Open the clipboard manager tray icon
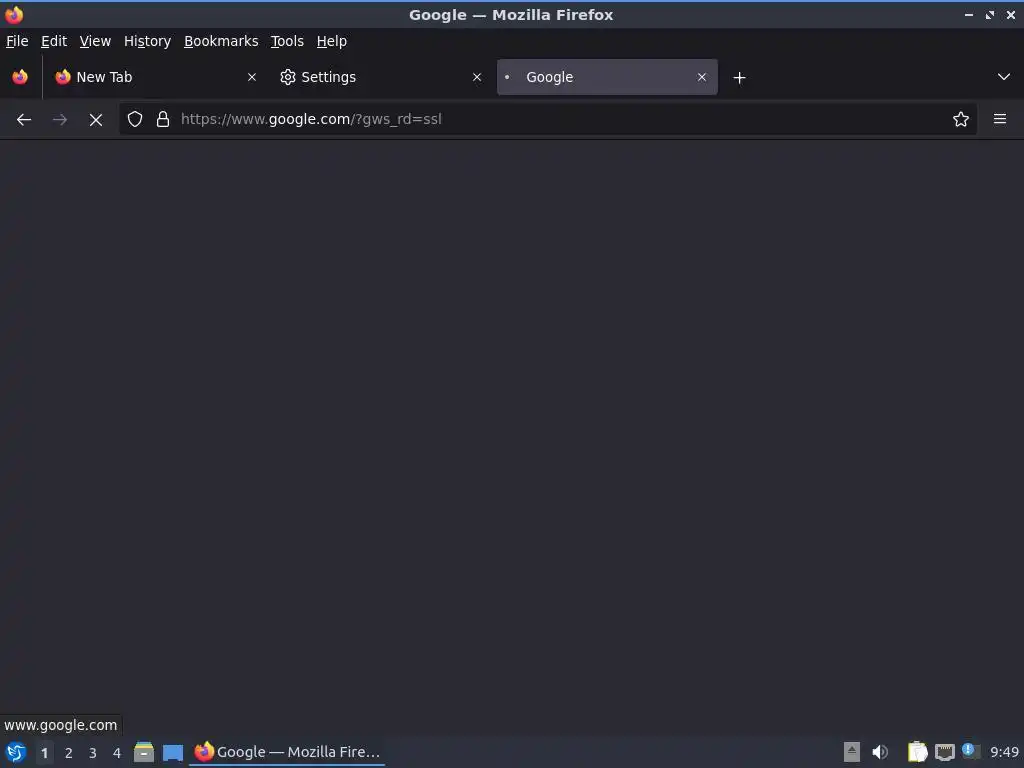Screen dimensions: 1024x768 tap(918, 752)
